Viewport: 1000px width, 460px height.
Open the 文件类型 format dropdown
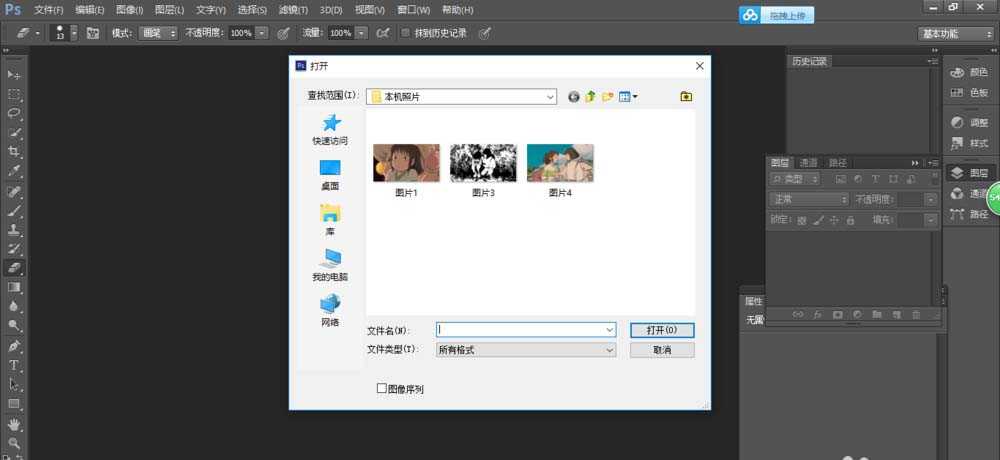(x=609, y=350)
